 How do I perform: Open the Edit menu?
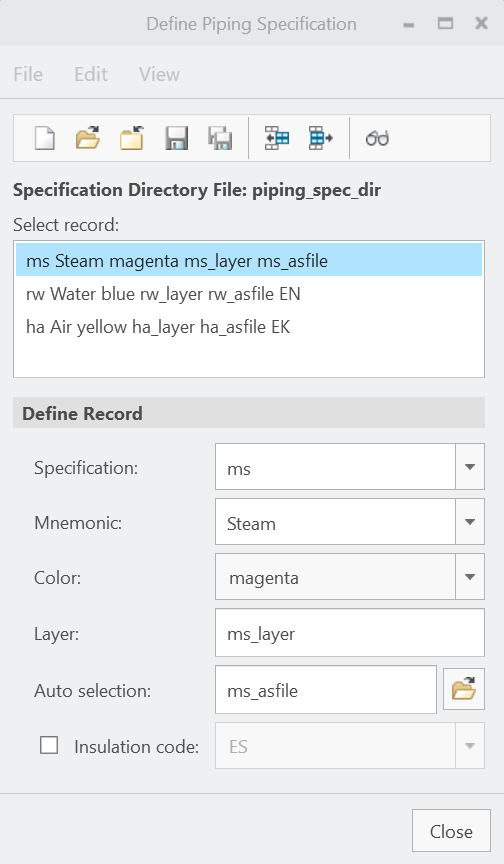(91, 74)
